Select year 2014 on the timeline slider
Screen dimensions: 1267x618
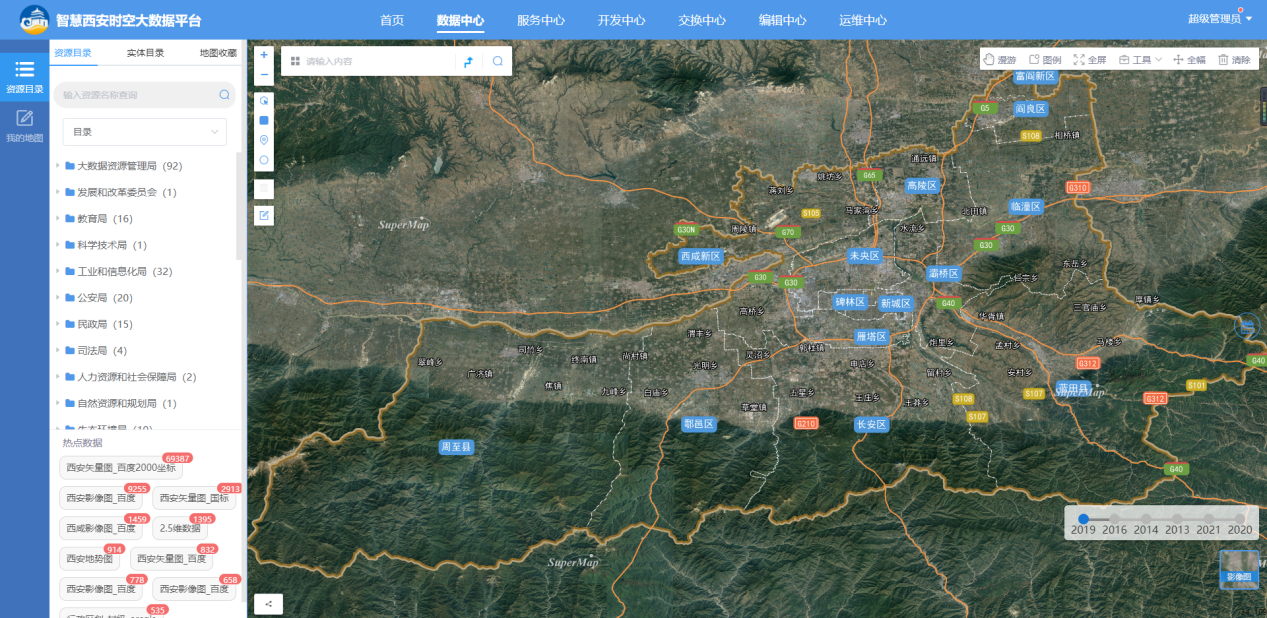1146,519
